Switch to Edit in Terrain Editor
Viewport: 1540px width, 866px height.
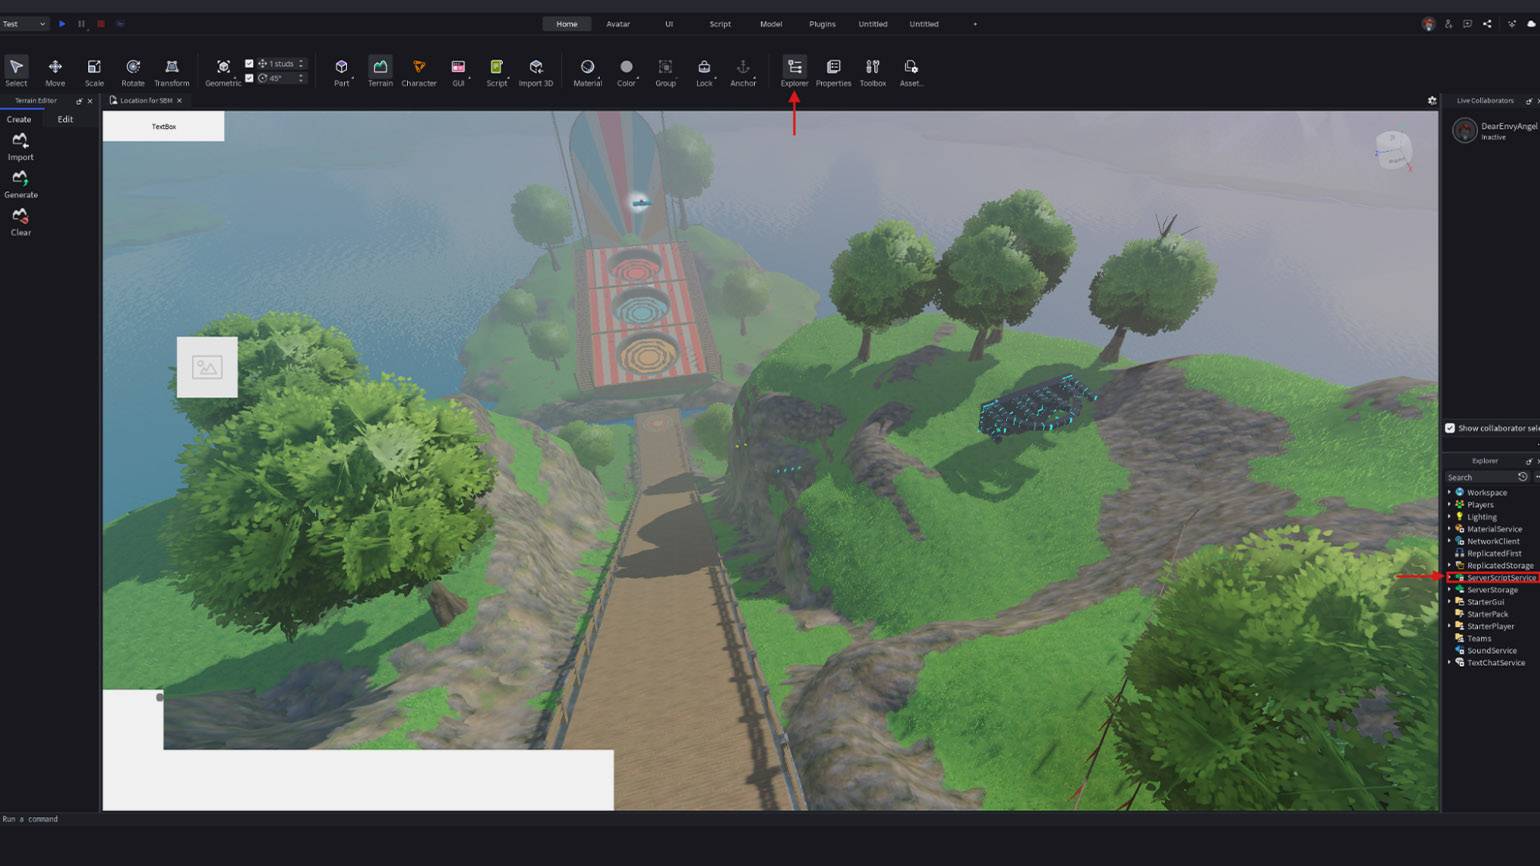[x=65, y=119]
